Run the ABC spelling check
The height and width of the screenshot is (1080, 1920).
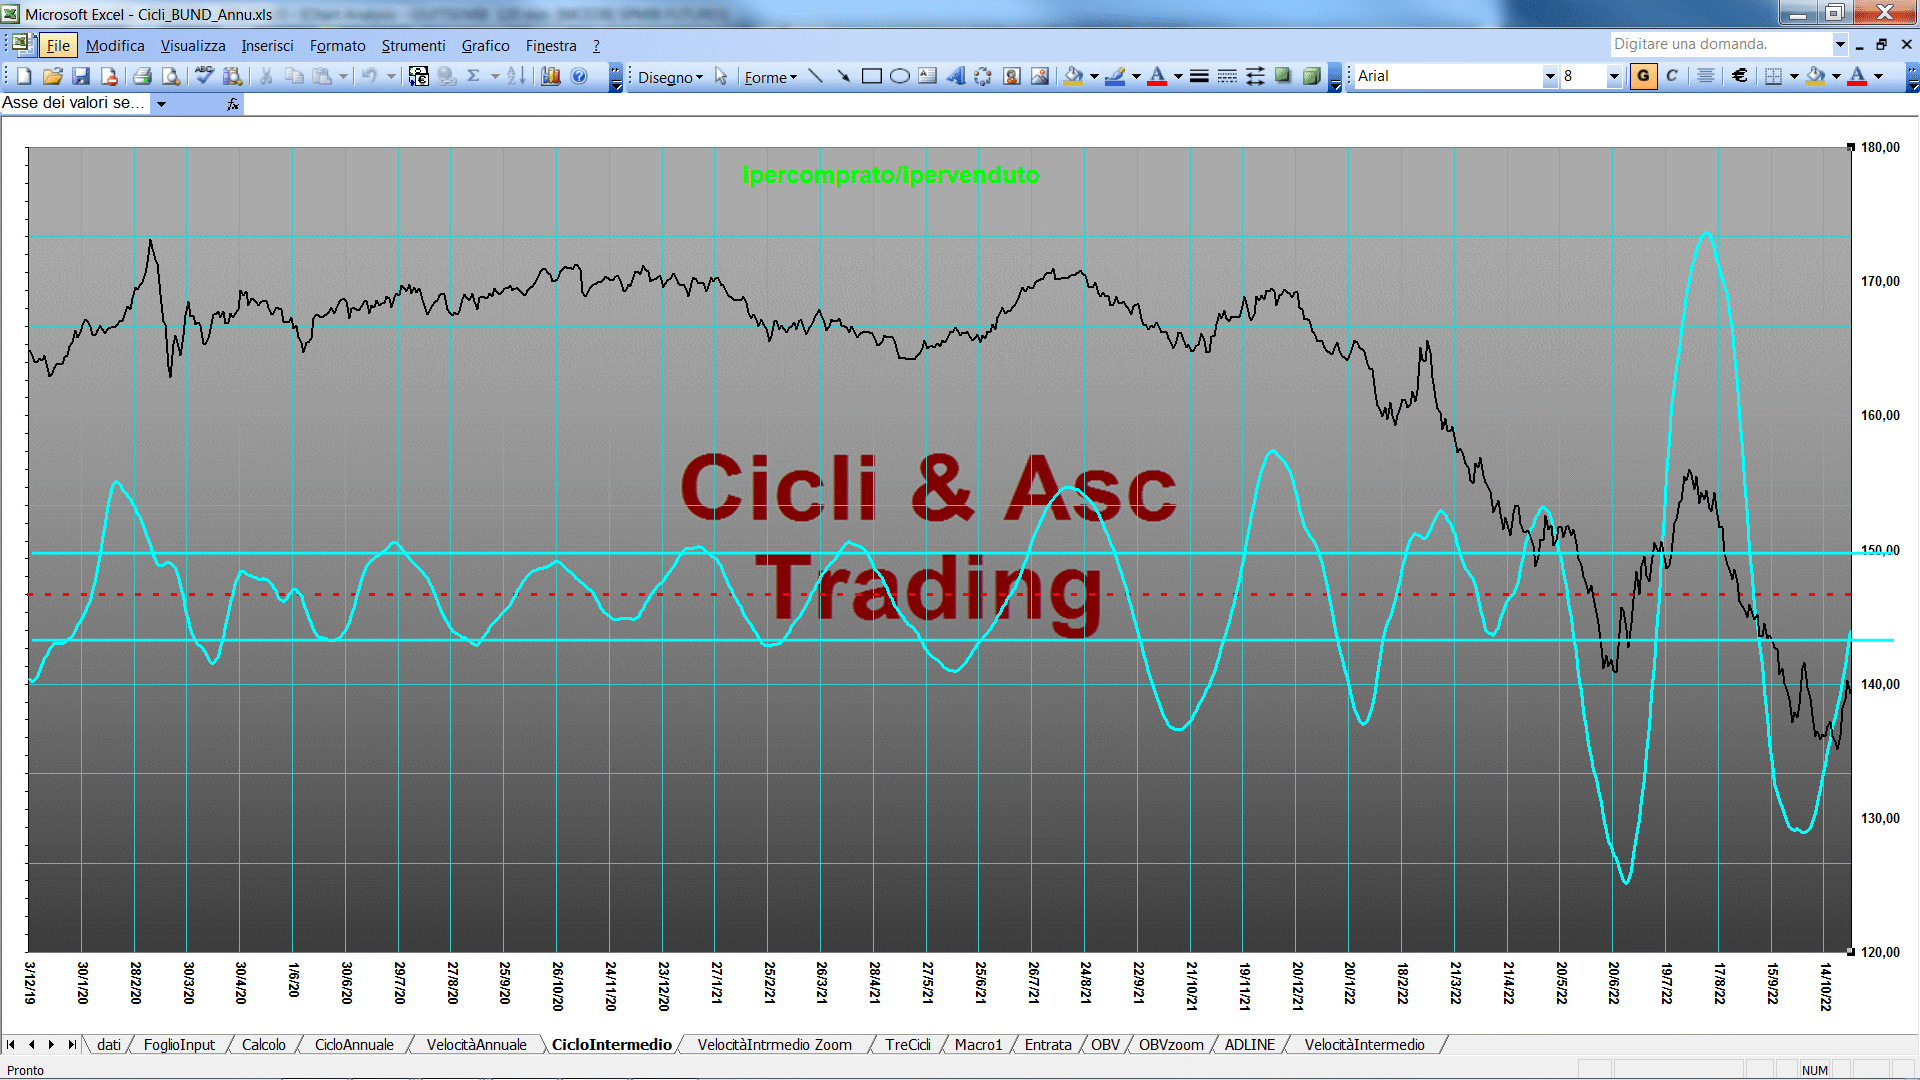coord(204,76)
